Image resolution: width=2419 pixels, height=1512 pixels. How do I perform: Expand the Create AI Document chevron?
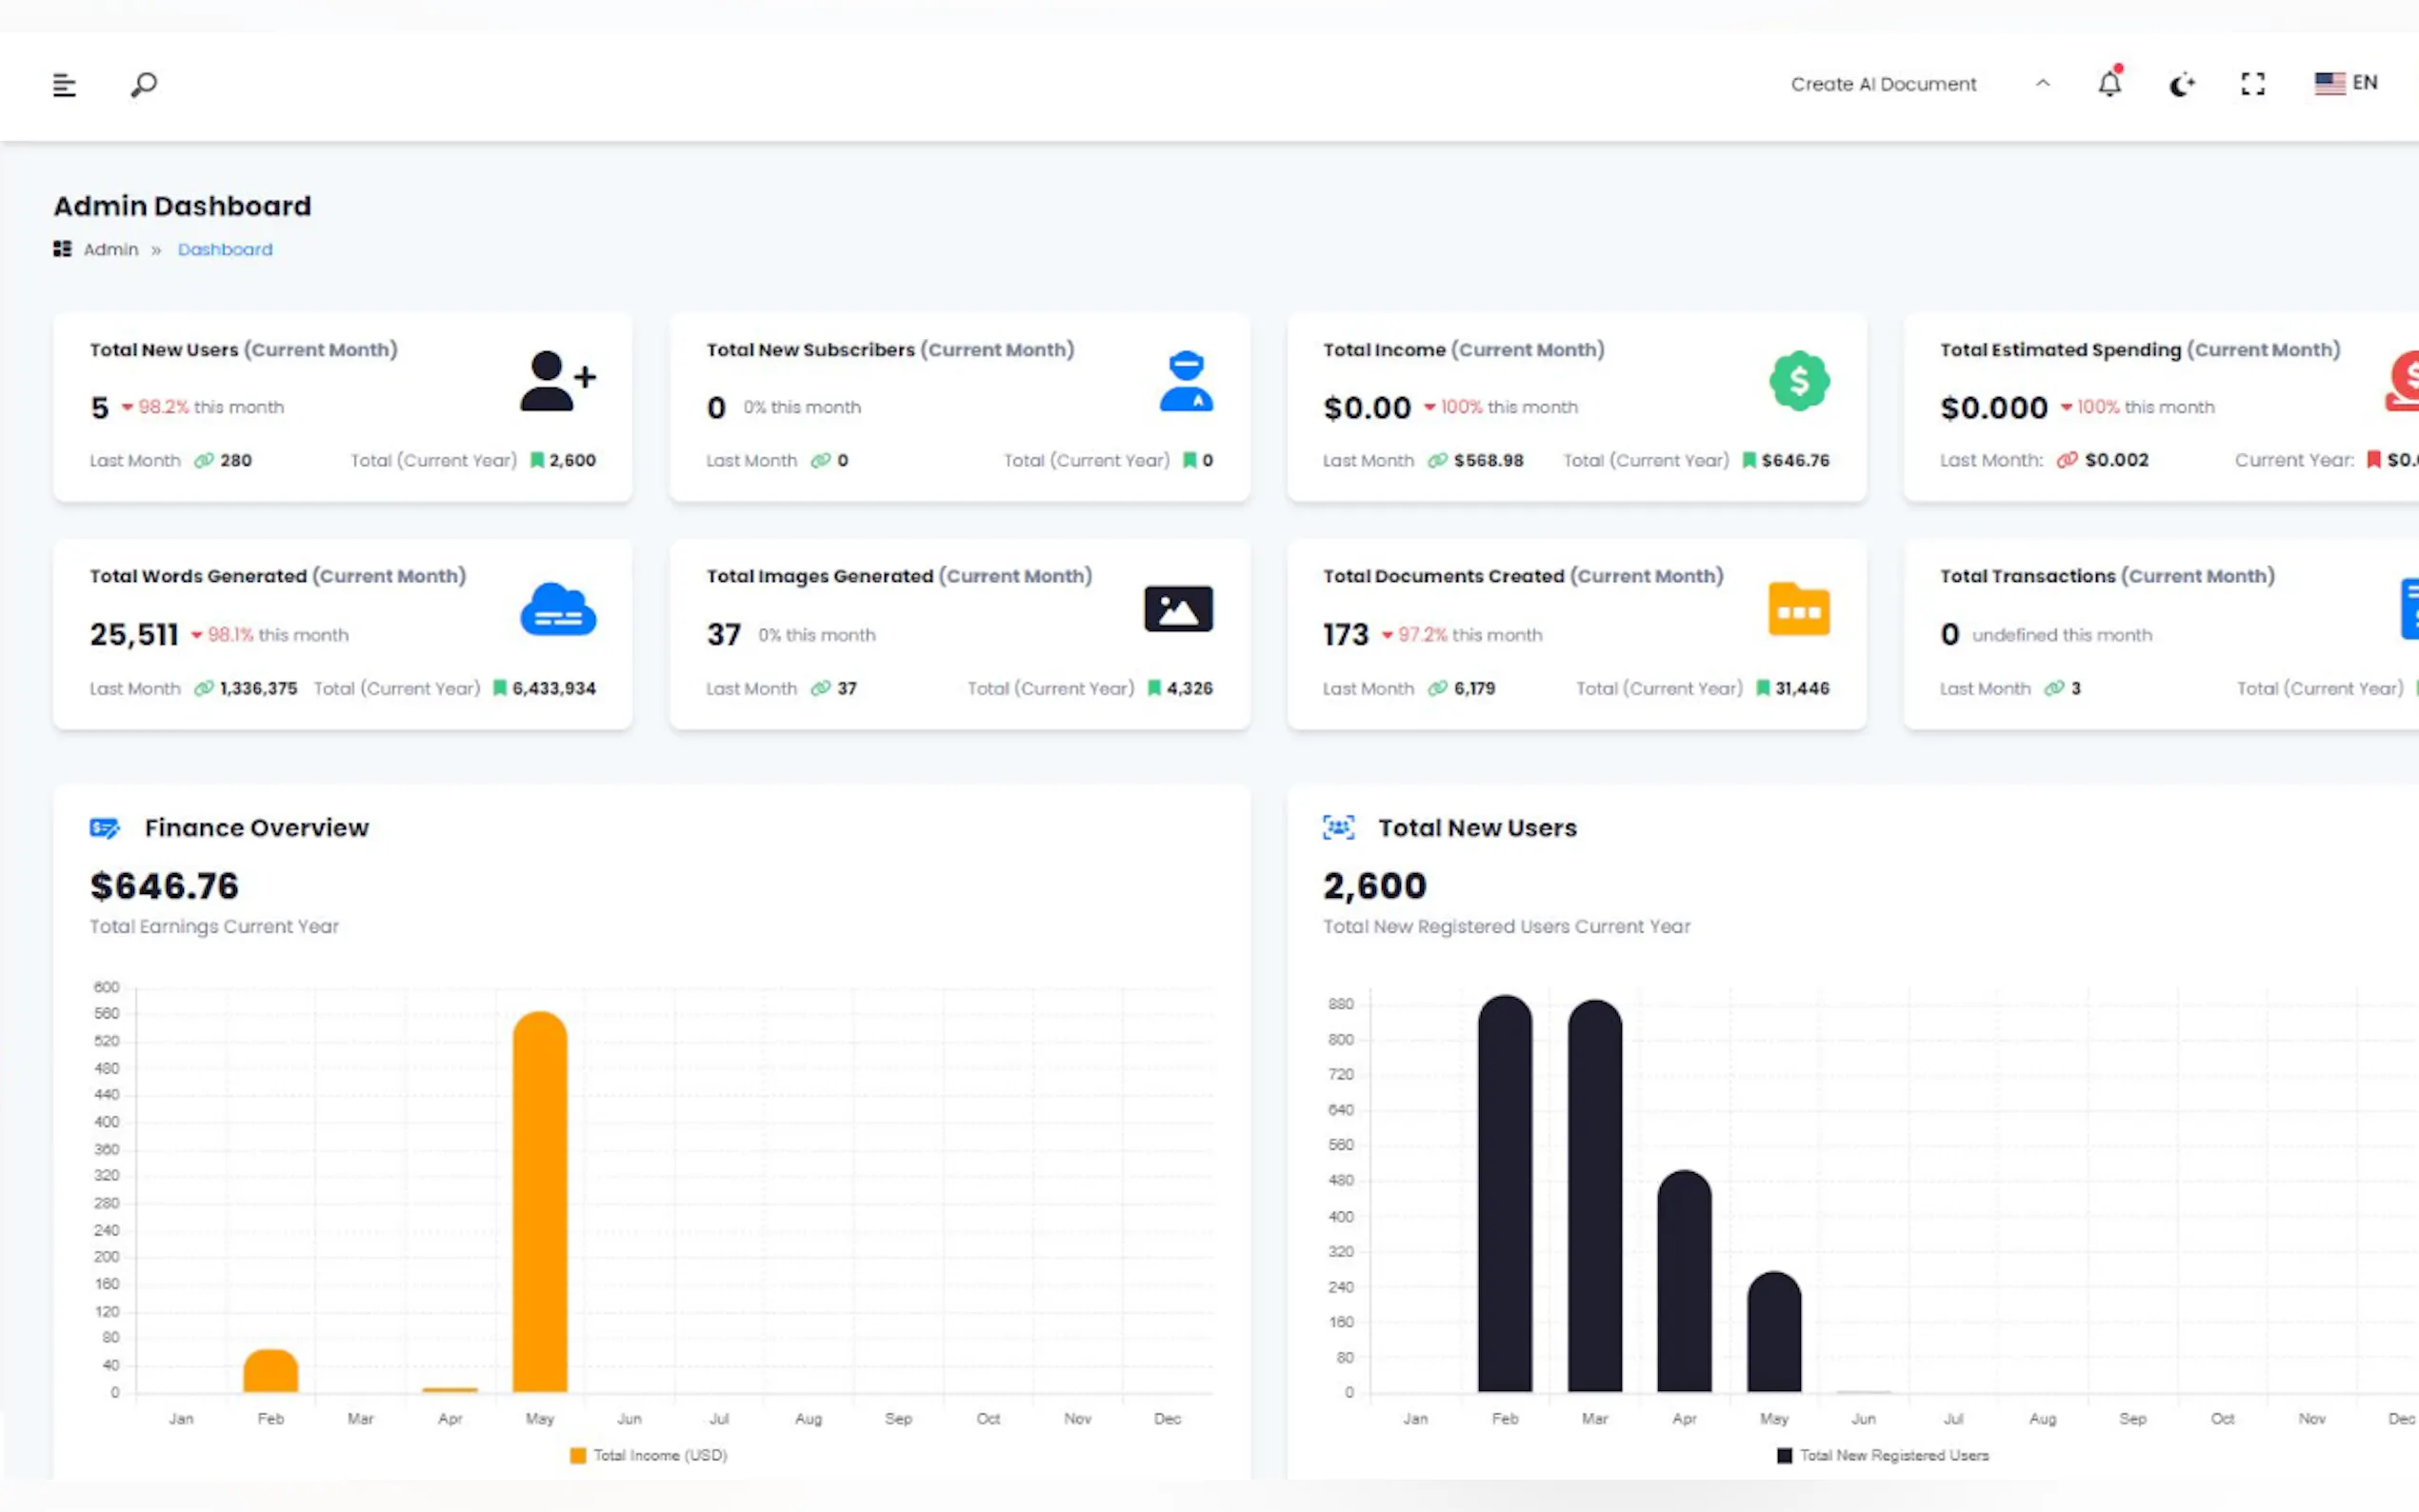(x=2042, y=84)
